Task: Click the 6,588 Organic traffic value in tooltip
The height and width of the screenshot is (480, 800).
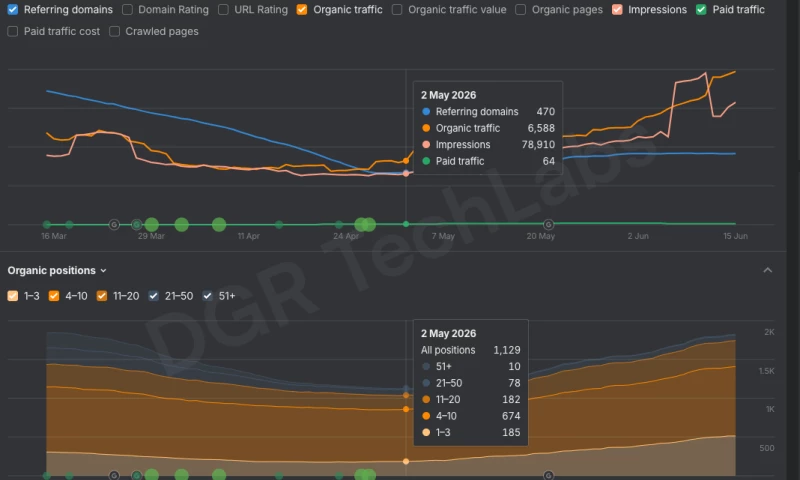Action: (541, 128)
